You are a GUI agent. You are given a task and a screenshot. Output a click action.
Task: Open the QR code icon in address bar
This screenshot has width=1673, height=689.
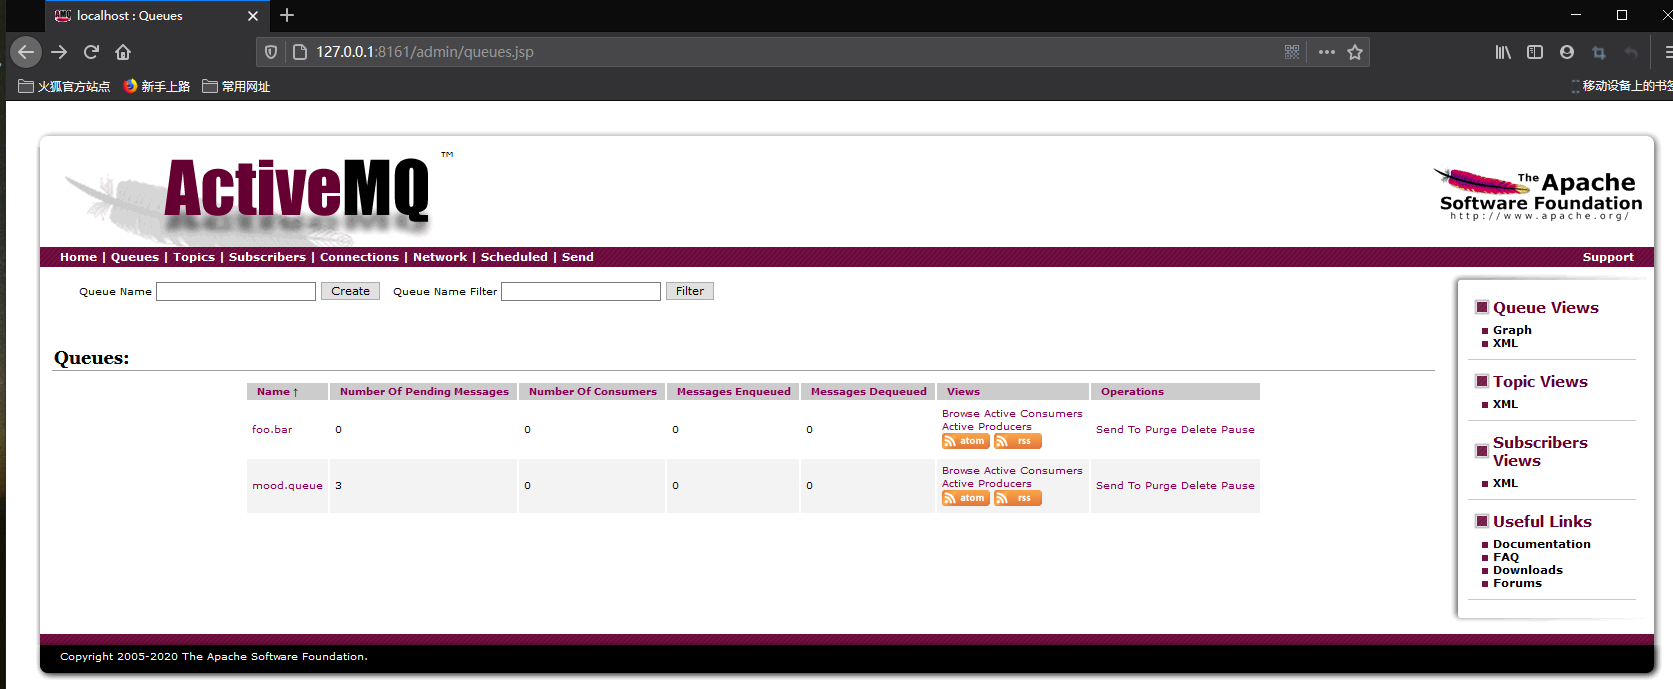pos(1292,52)
